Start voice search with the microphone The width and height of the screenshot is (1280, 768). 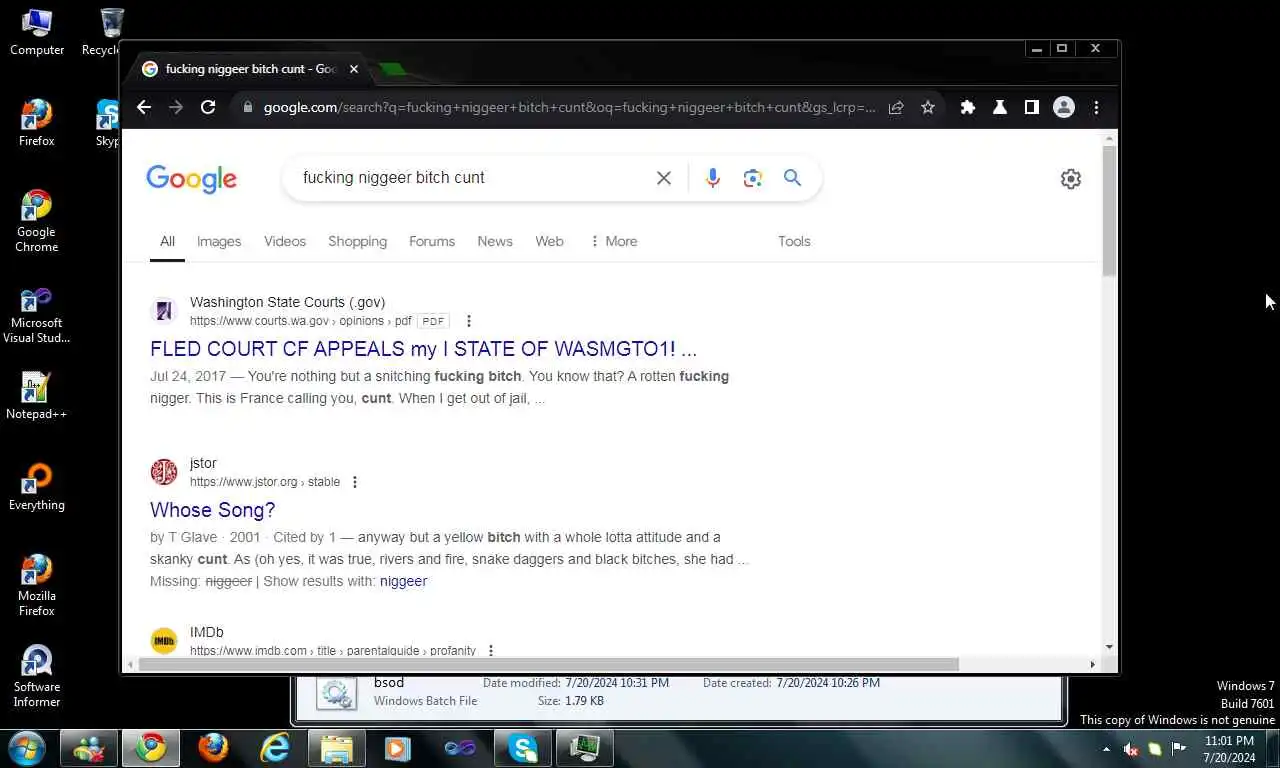coord(712,178)
